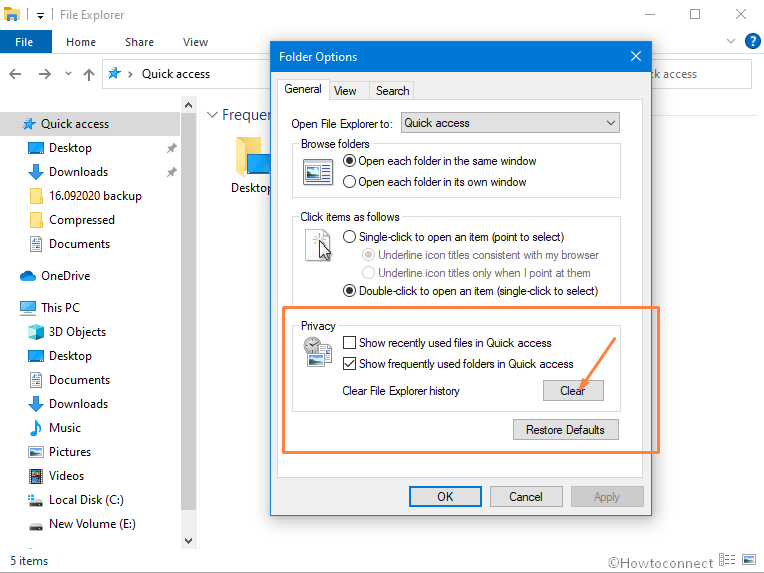Click the Help question mark icon
This screenshot has width=764, height=573.
click(x=752, y=42)
